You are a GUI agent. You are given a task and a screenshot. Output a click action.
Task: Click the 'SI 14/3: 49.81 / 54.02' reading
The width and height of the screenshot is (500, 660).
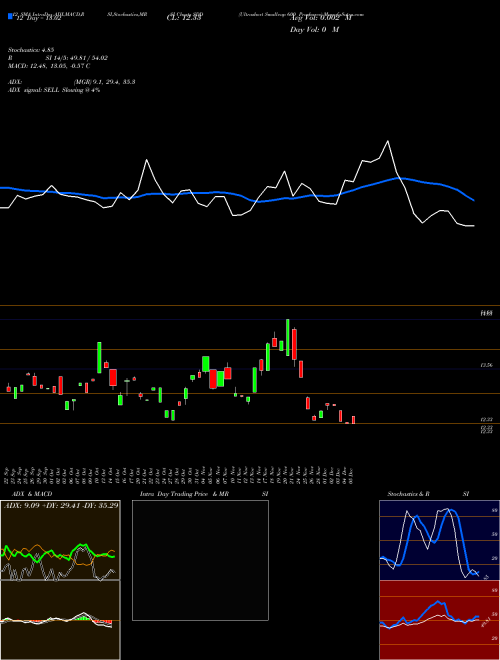coord(77,58)
